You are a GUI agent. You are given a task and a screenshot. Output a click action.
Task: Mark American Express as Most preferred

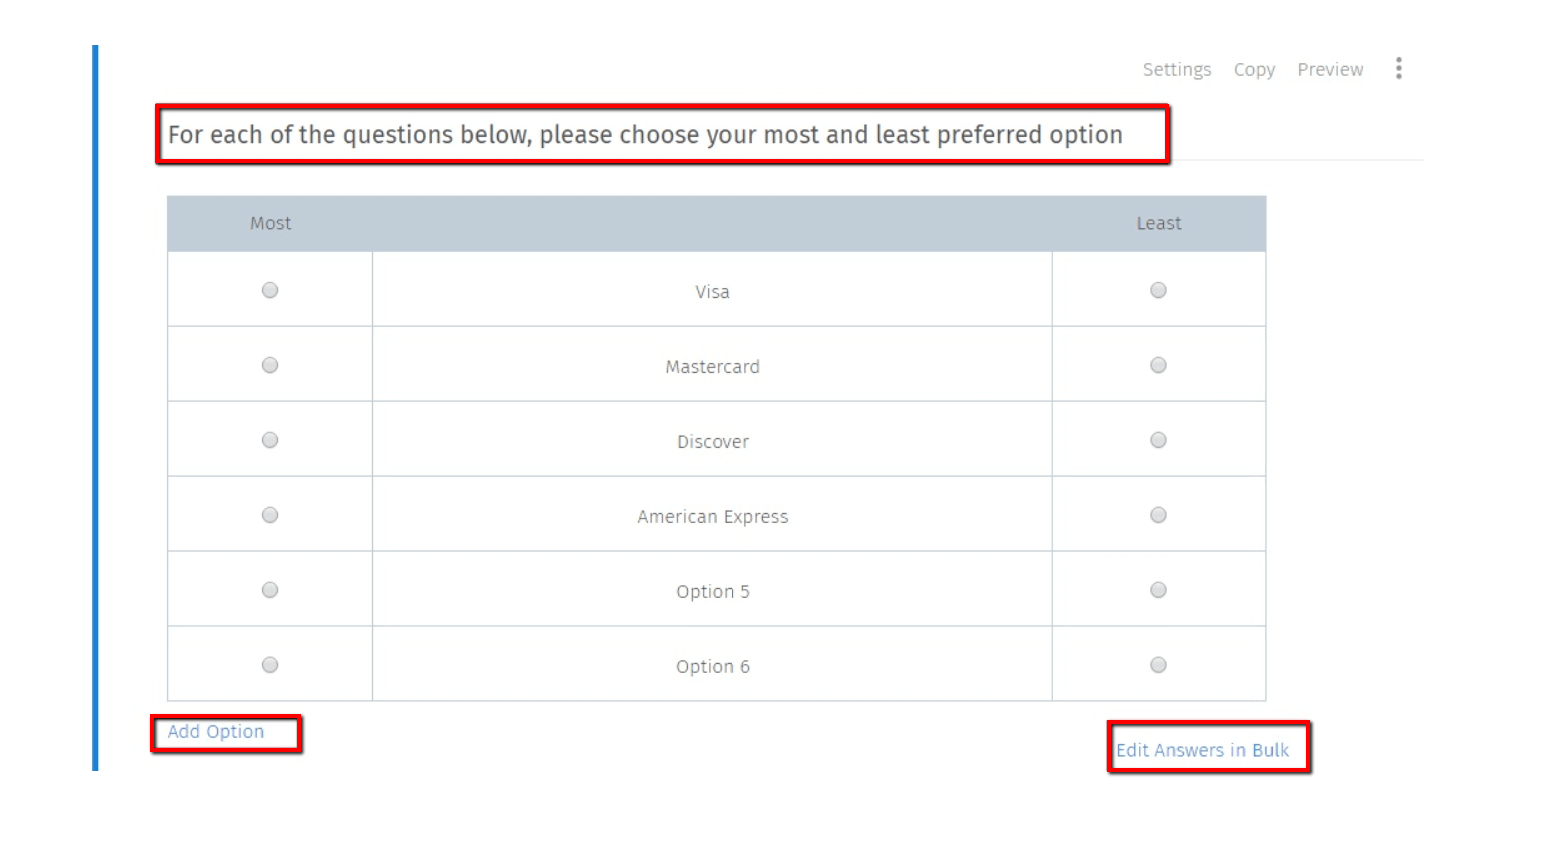point(270,515)
